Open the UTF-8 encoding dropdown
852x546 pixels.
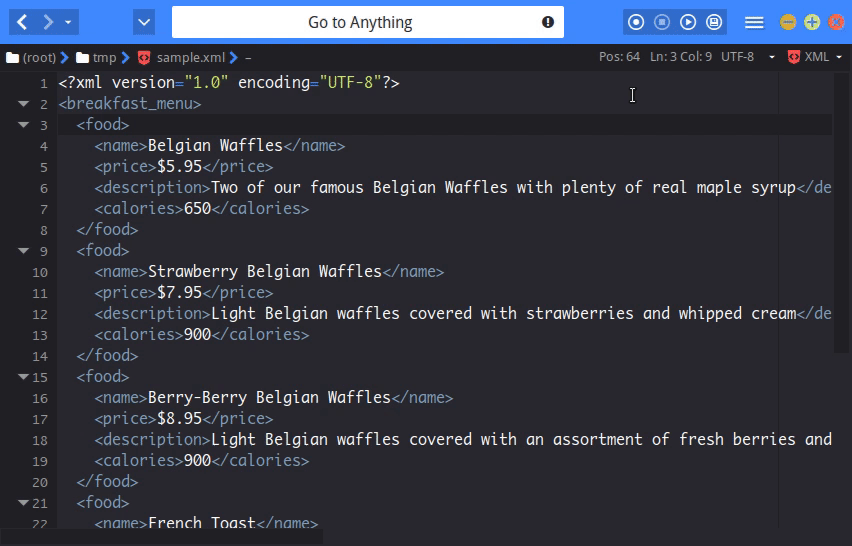point(747,57)
